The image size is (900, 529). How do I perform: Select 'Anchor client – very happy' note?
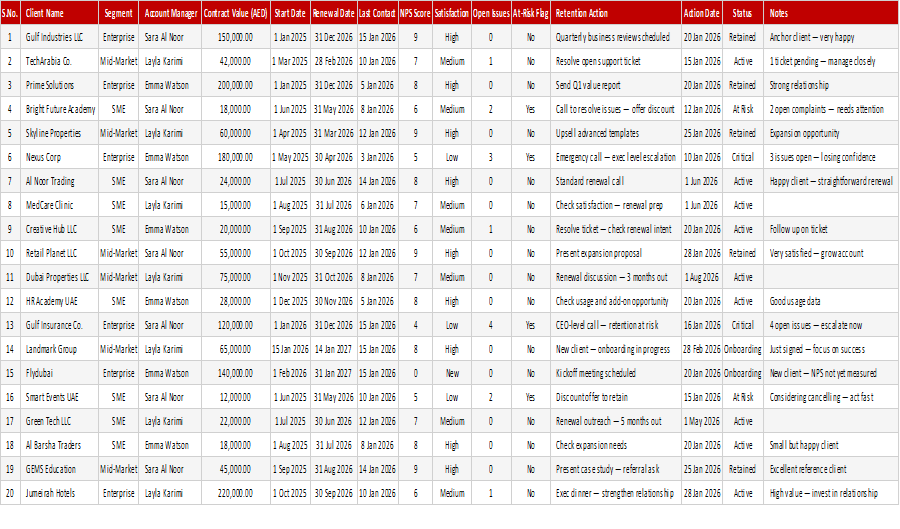click(831, 37)
